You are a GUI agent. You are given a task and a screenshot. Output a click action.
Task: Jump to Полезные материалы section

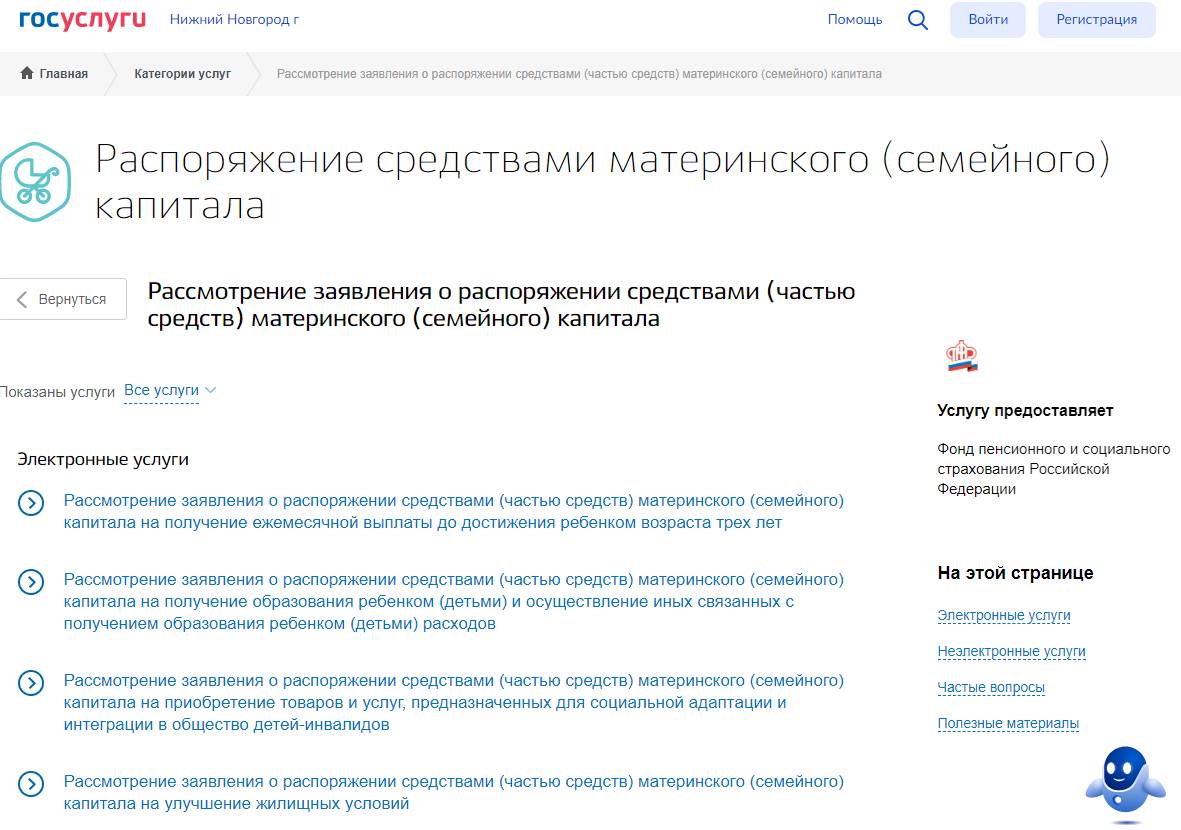tap(1009, 724)
